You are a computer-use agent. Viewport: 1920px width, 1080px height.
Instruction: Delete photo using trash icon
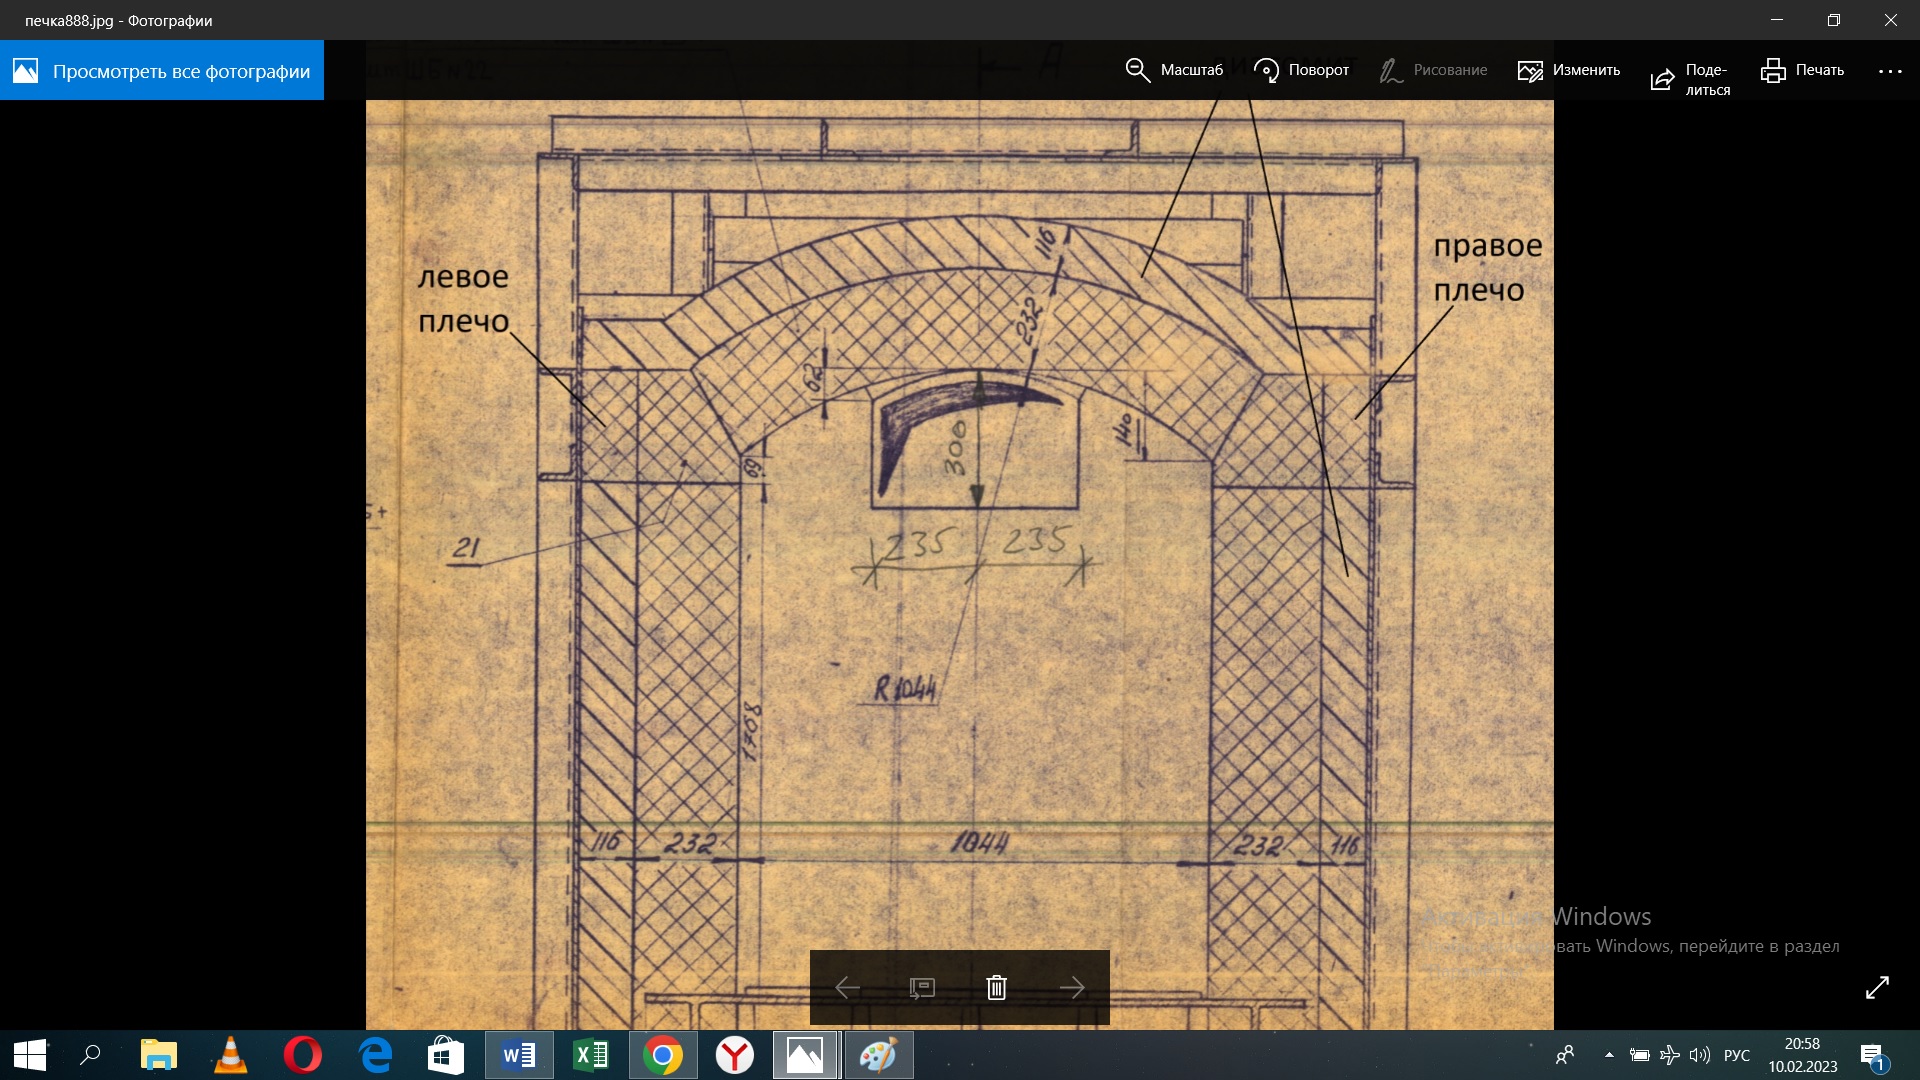click(x=996, y=988)
